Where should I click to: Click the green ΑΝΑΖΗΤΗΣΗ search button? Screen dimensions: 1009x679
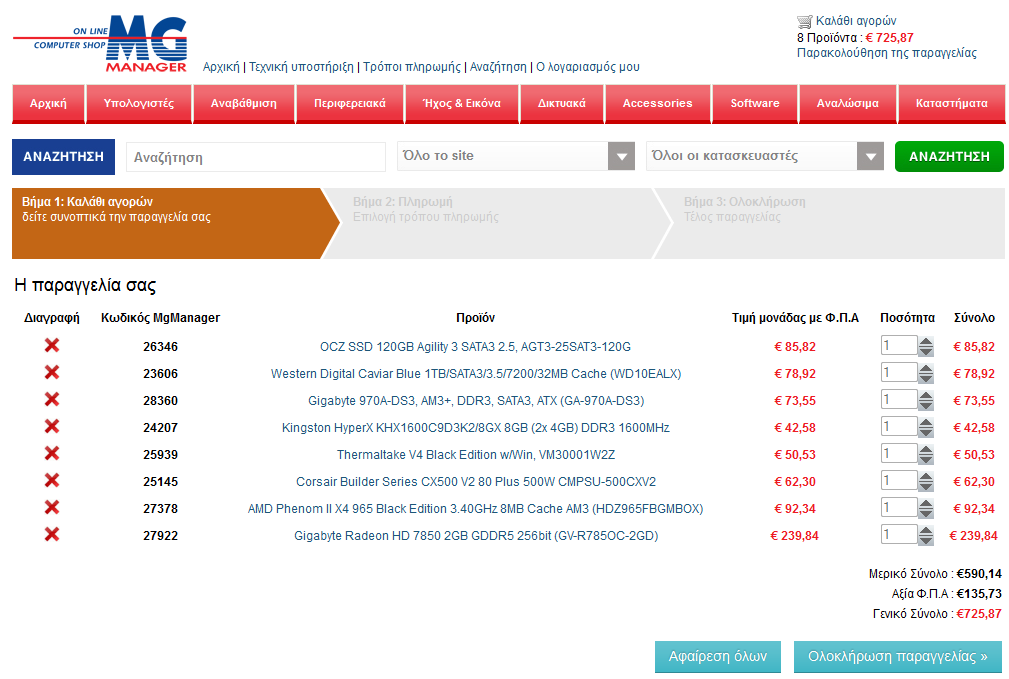coord(949,156)
